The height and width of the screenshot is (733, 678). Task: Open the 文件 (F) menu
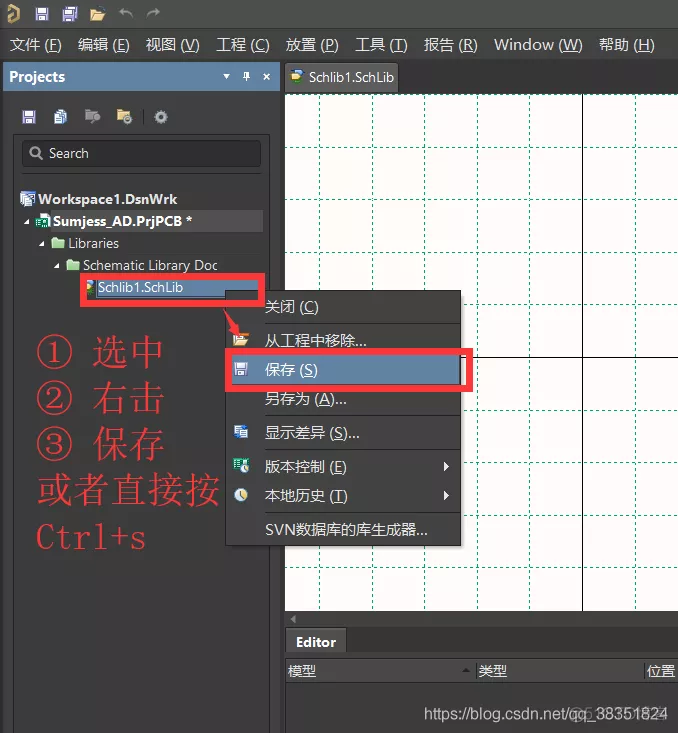(36, 45)
